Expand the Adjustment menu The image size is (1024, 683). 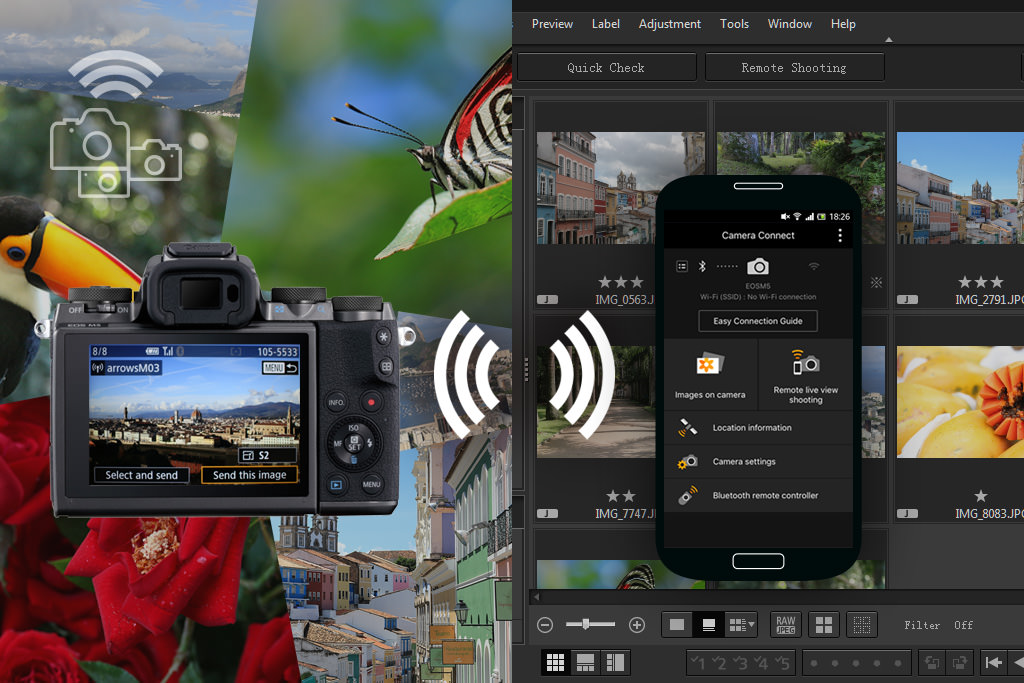(x=669, y=24)
